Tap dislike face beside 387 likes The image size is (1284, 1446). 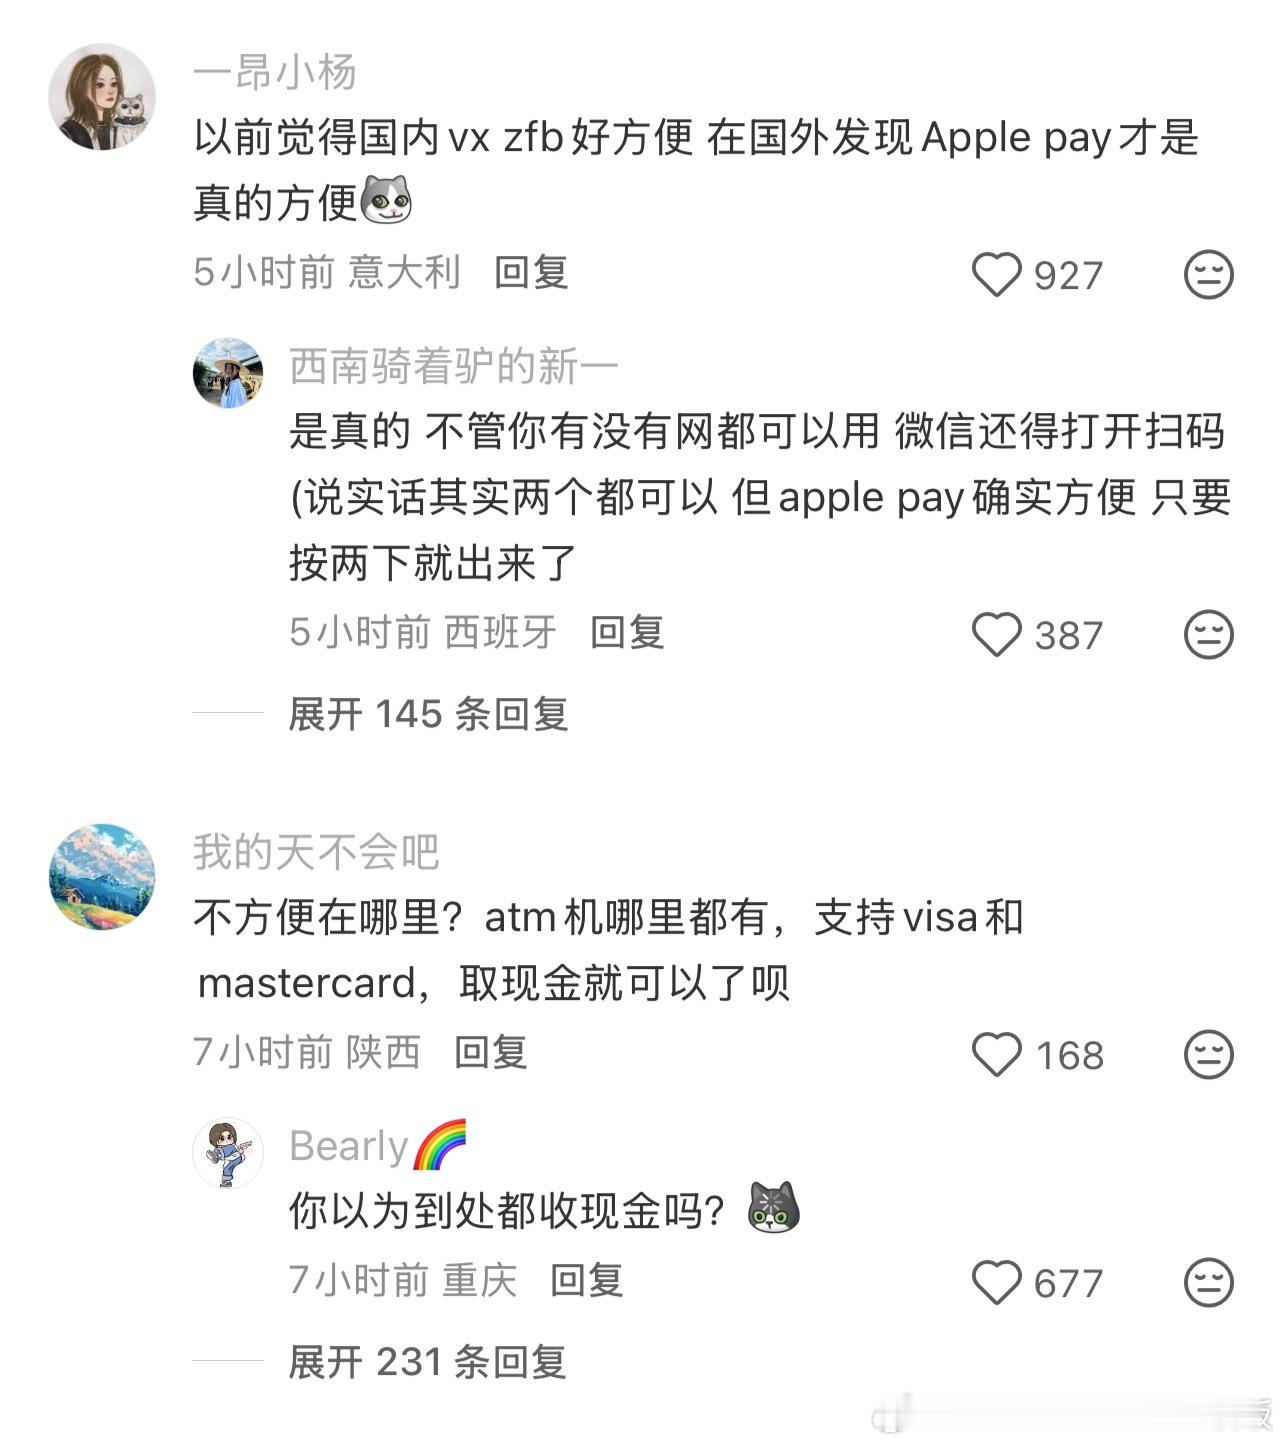pos(1208,635)
